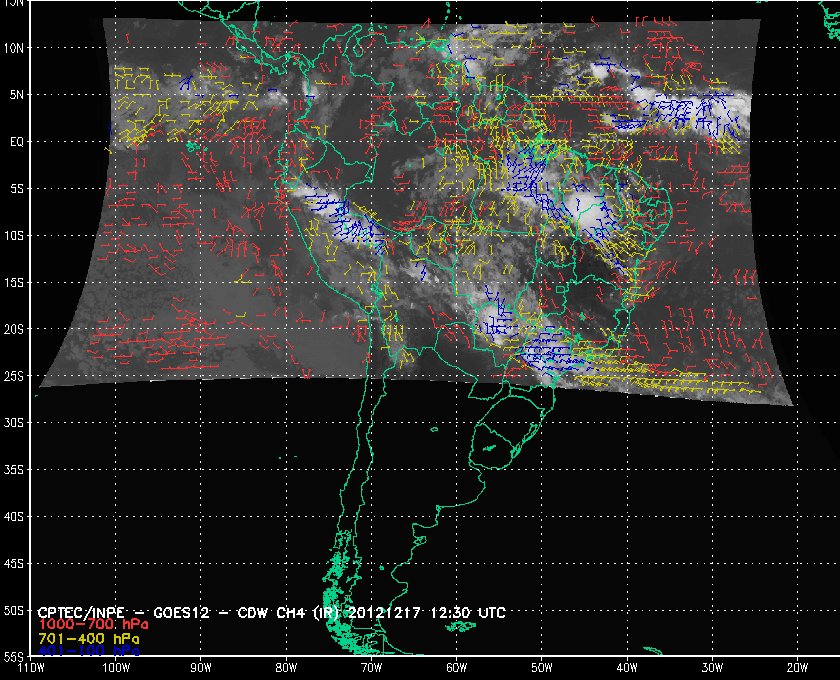Click the 25S latitude axis label
The width and height of the screenshot is (840, 680).
tap(15, 376)
